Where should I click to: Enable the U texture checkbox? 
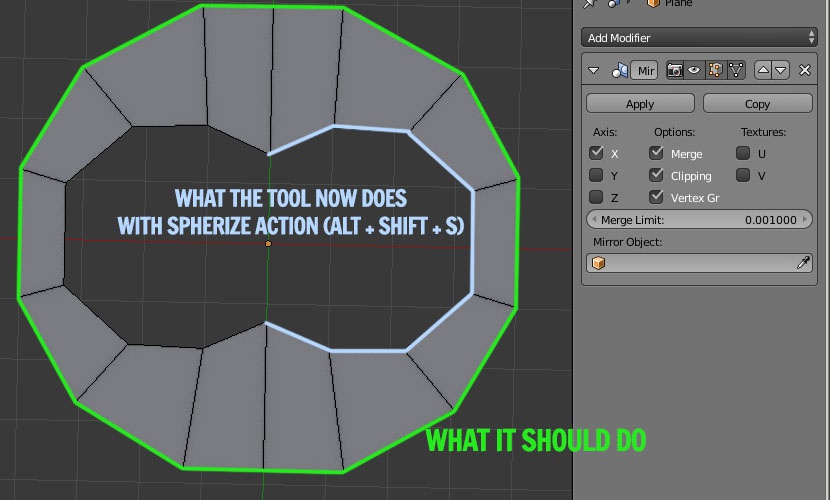(x=743, y=153)
